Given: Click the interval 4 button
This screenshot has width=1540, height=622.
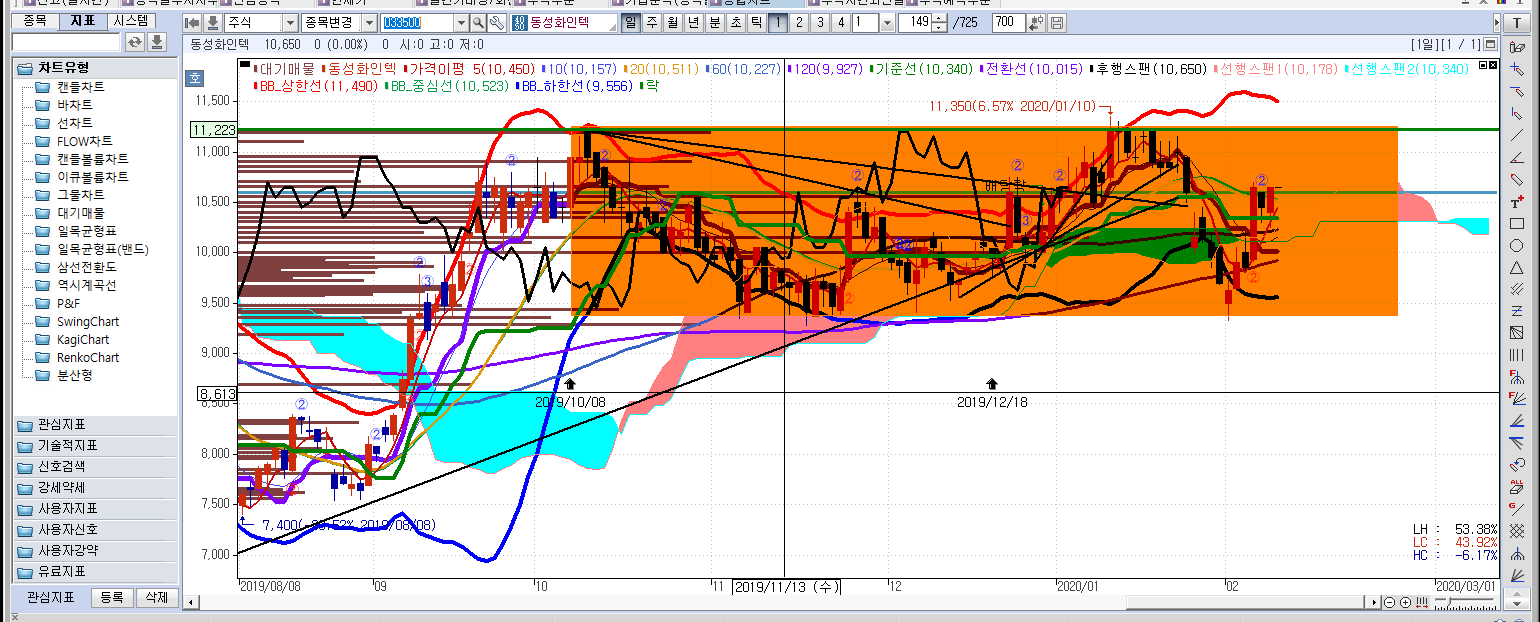Looking at the screenshot, I should (841, 22).
